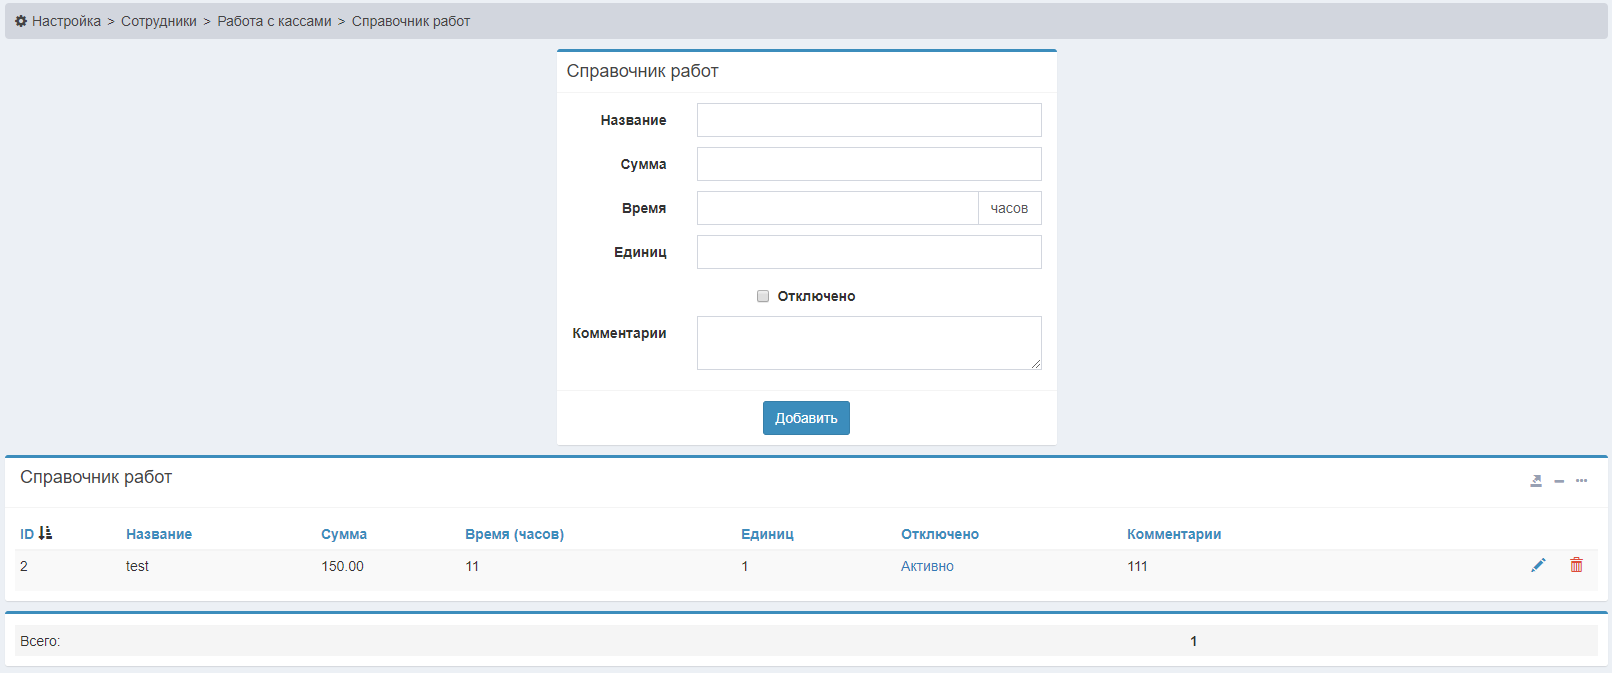Click the export icon in table header
This screenshot has height=673, width=1612.
pyautogui.click(x=1536, y=481)
